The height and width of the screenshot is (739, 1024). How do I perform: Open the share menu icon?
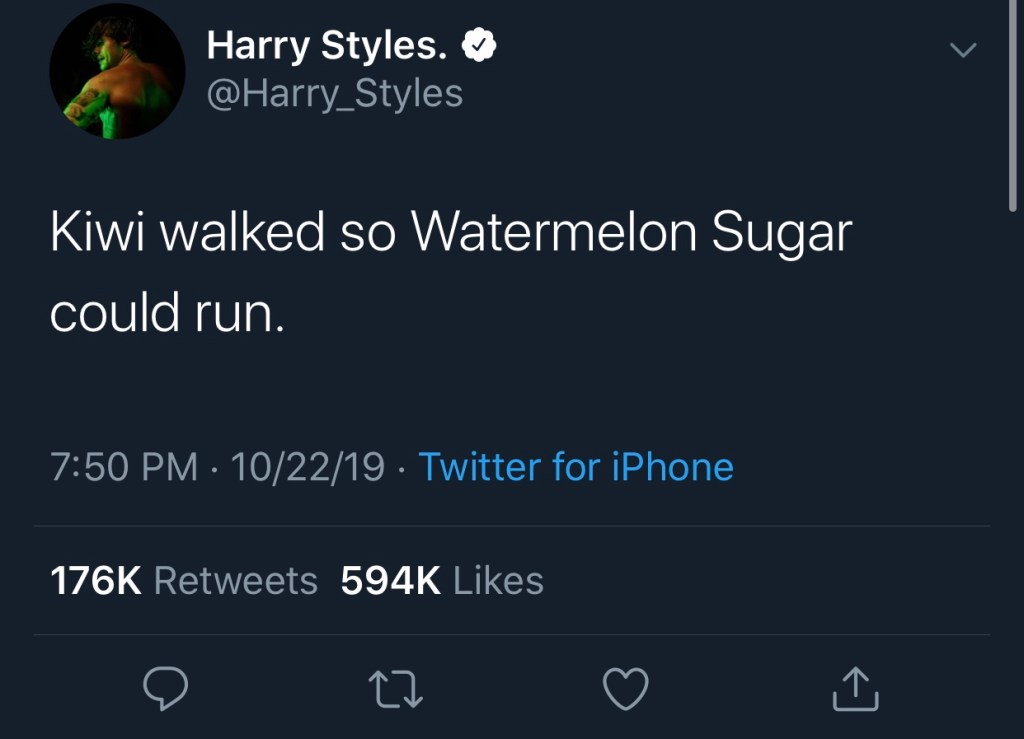[x=856, y=688]
